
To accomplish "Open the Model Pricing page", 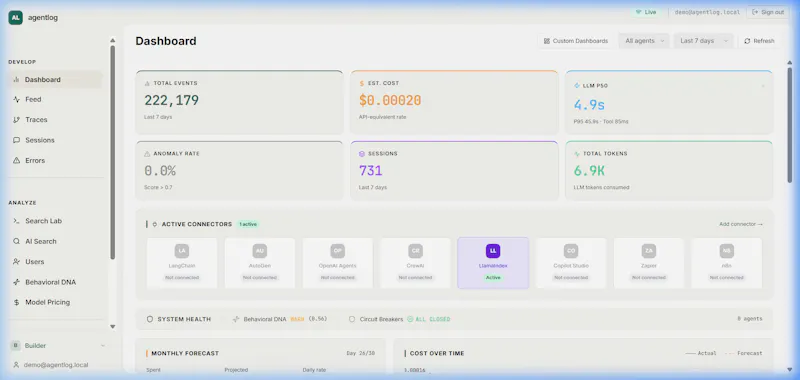I will coord(55,302).
